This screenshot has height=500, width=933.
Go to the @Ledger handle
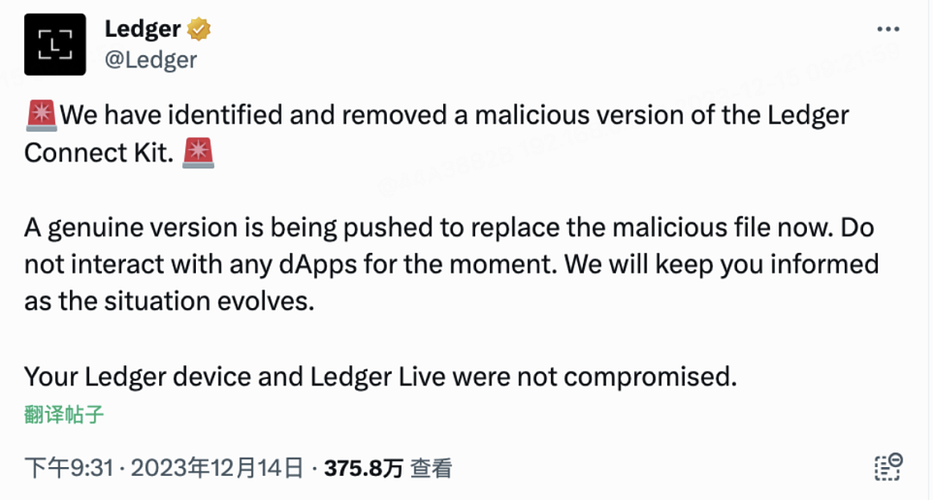tap(151, 59)
